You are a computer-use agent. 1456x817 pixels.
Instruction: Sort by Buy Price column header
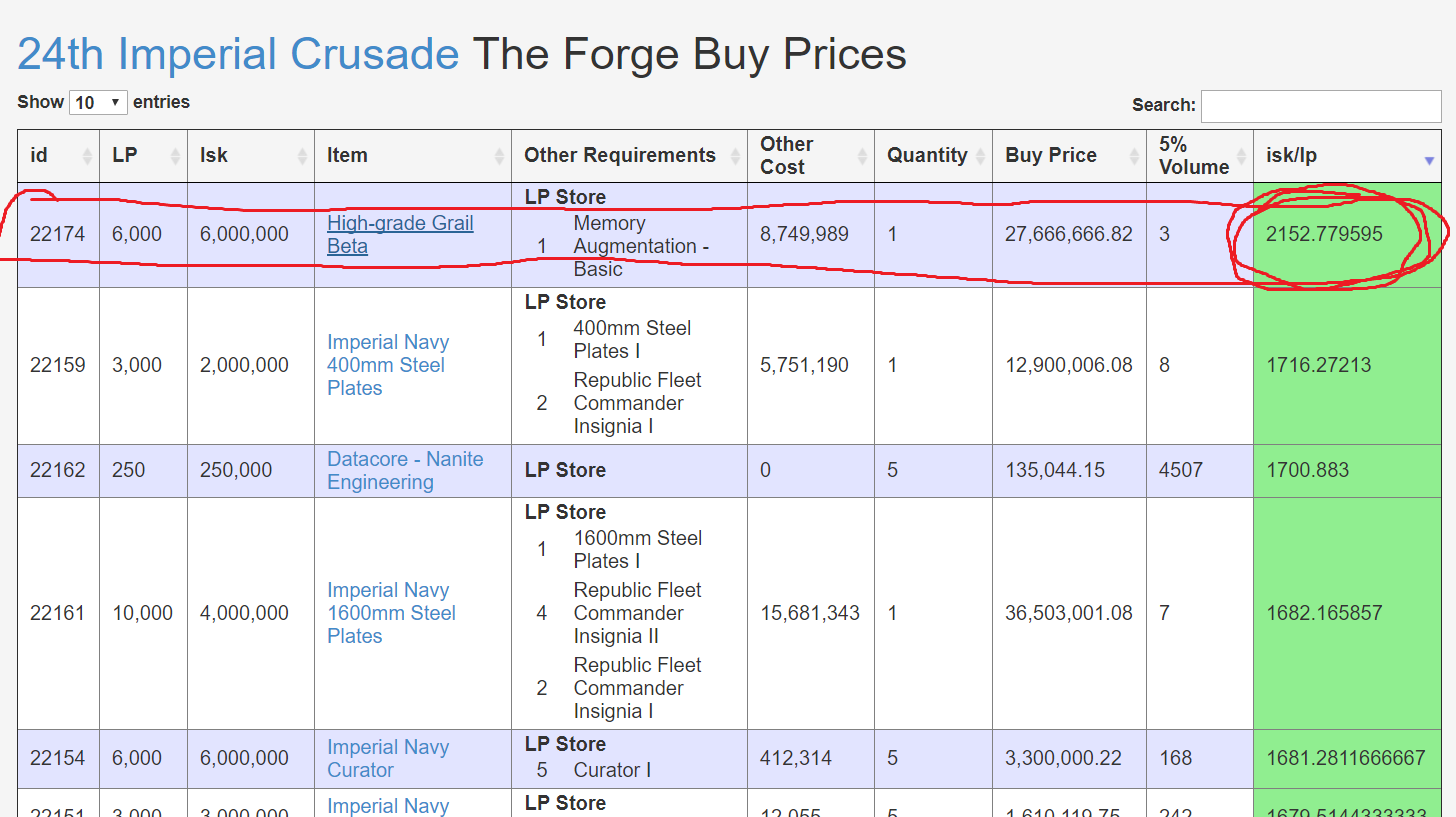1069,155
